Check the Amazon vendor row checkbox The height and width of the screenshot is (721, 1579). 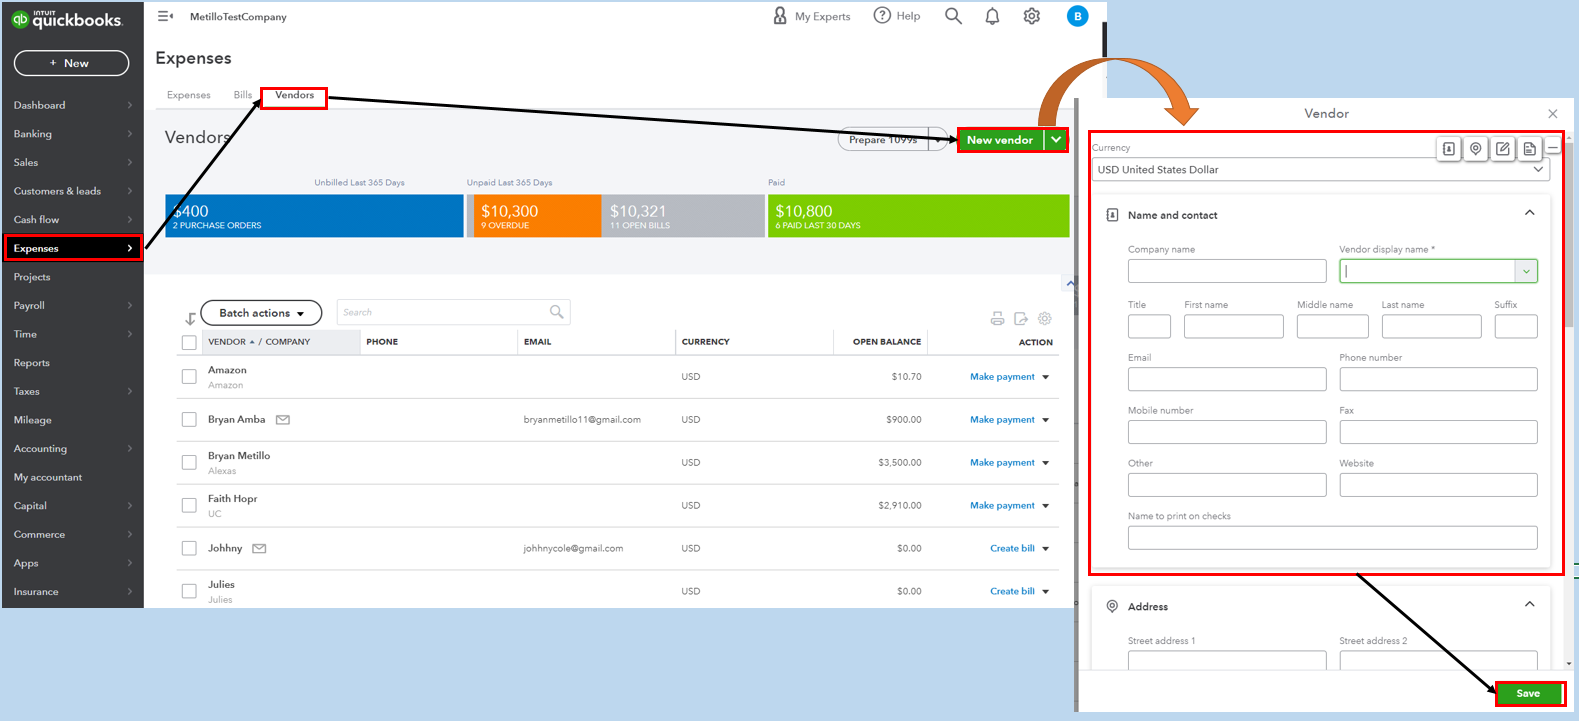189,377
